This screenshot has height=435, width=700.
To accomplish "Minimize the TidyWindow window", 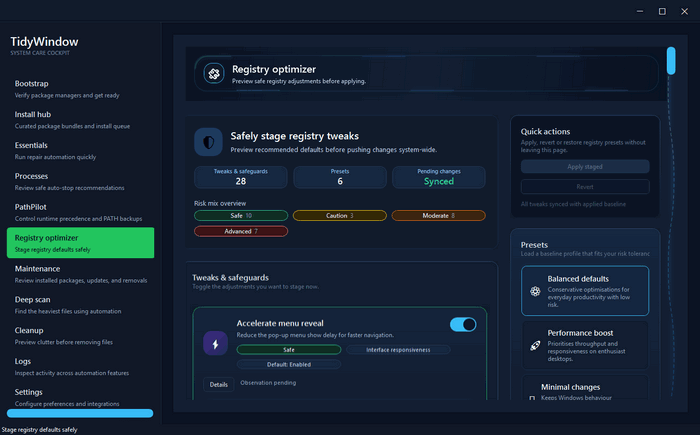I will pos(640,11).
